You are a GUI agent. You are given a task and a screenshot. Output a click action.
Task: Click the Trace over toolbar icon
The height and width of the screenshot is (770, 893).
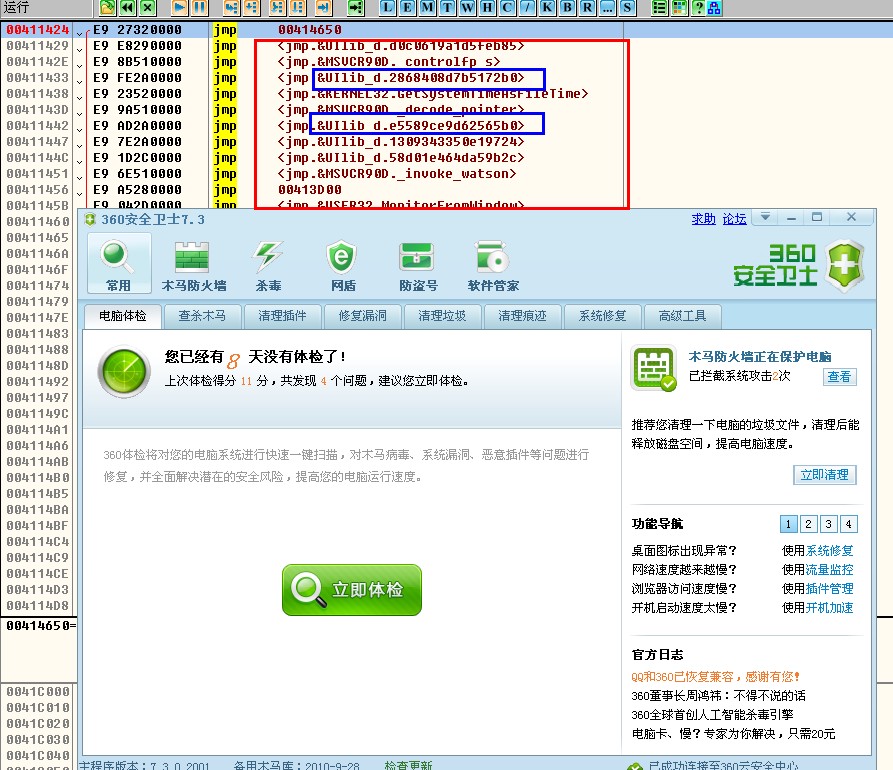[x=298, y=7]
